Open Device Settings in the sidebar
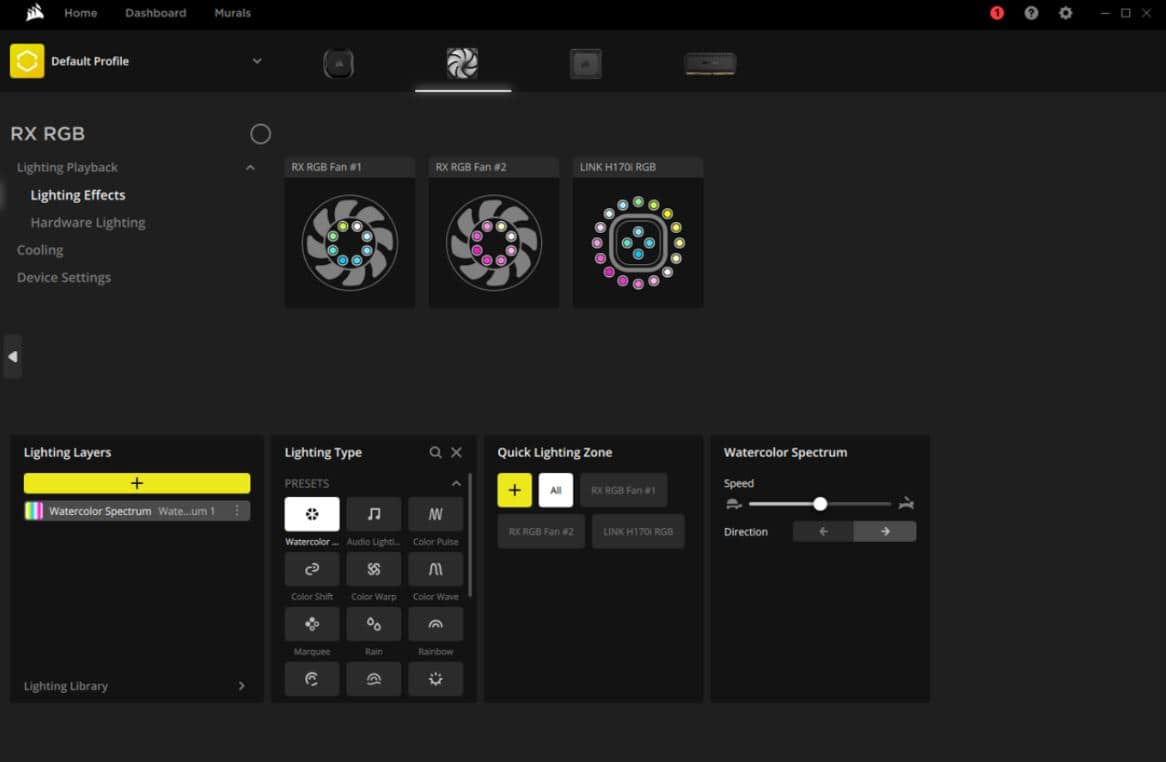Image resolution: width=1166 pixels, height=762 pixels. [64, 277]
